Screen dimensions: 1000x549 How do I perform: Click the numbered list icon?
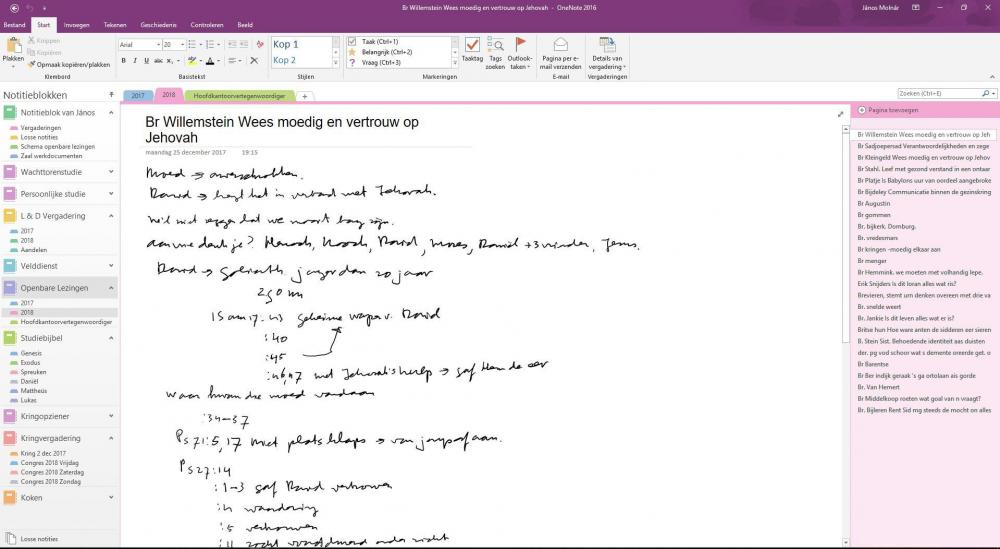pos(211,45)
